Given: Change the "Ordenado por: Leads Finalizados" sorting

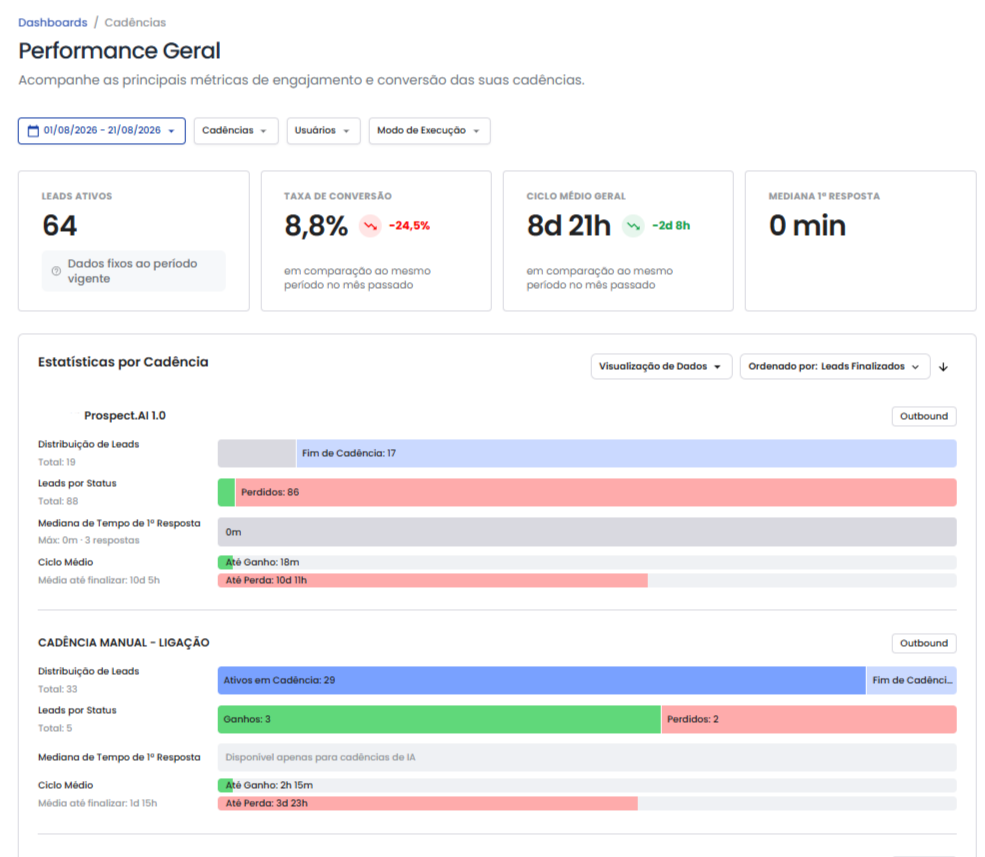Looking at the screenshot, I should pyautogui.click(x=835, y=366).
